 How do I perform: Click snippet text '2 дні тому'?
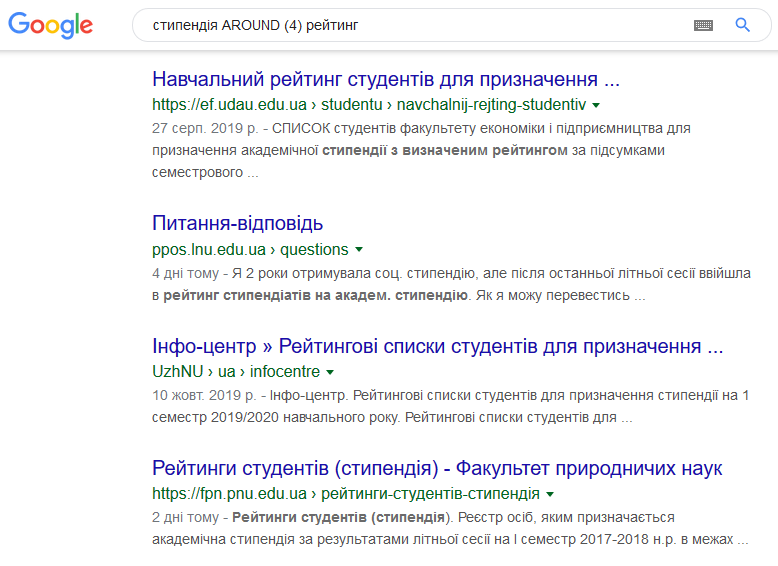(185, 517)
